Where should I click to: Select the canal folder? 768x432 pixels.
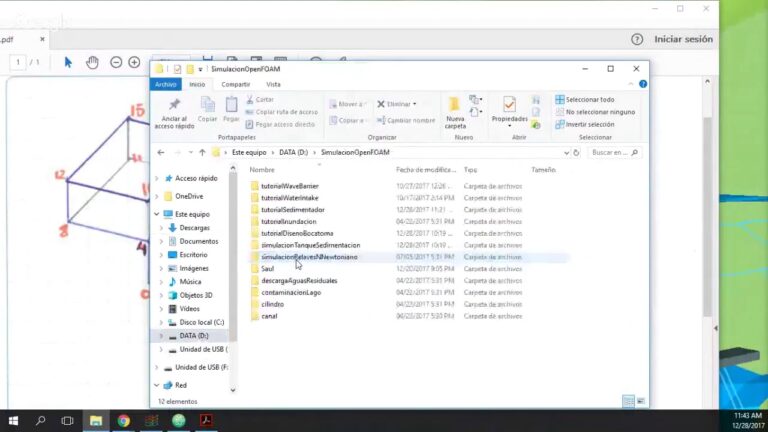pyautogui.click(x=269, y=316)
